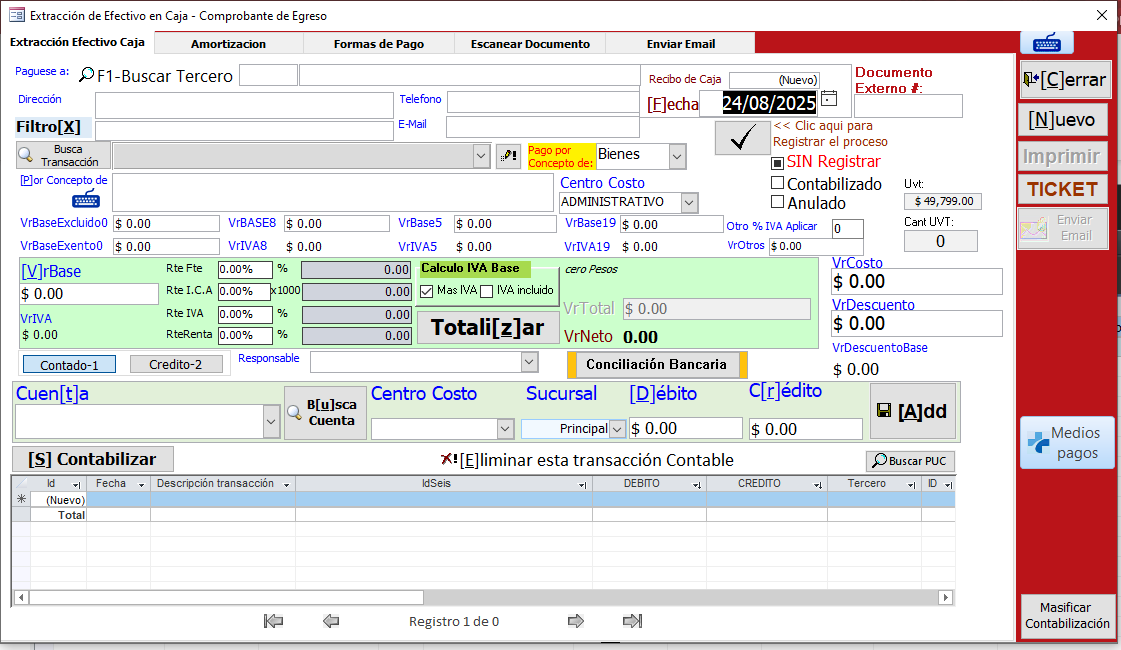Expand the Pago por Concepto Bienes dropdown
Viewport: 1121px width, 650px height.
677,156
